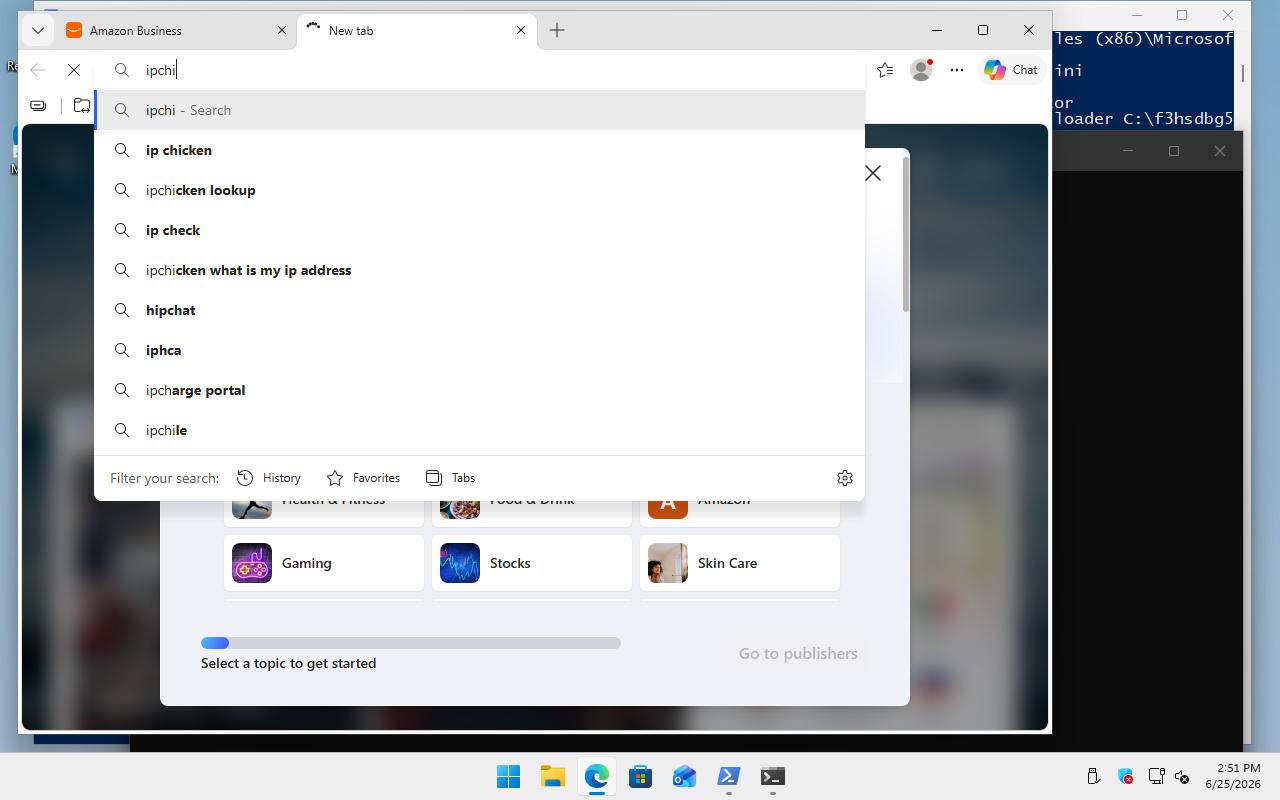This screenshot has width=1280, height=800.
Task: Select the Stocks topic card
Action: (532, 563)
